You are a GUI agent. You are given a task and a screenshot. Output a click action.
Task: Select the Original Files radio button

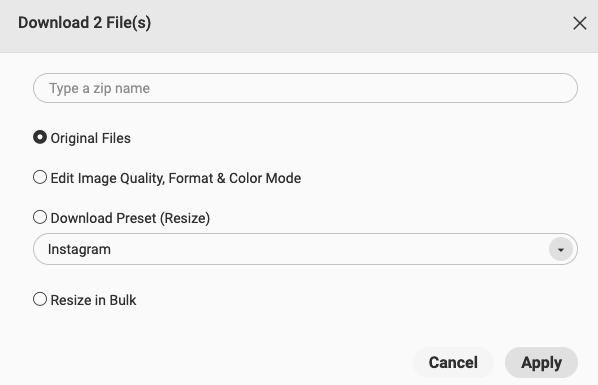pos(40,137)
